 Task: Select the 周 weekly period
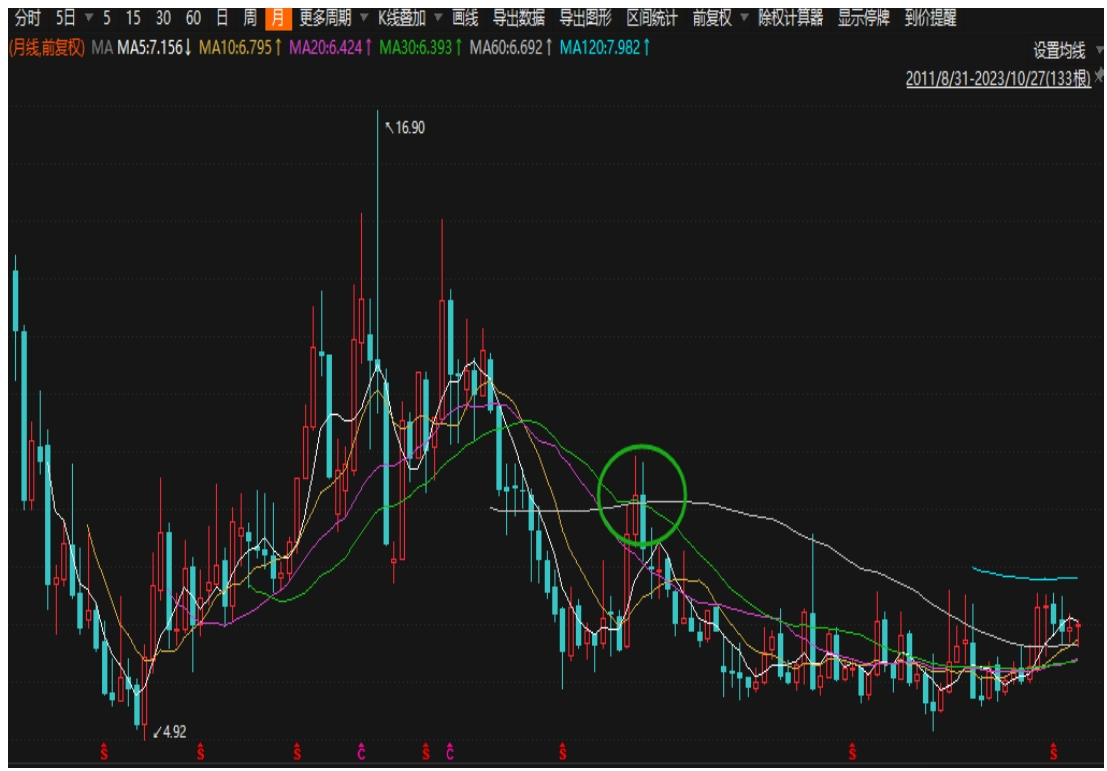point(250,18)
